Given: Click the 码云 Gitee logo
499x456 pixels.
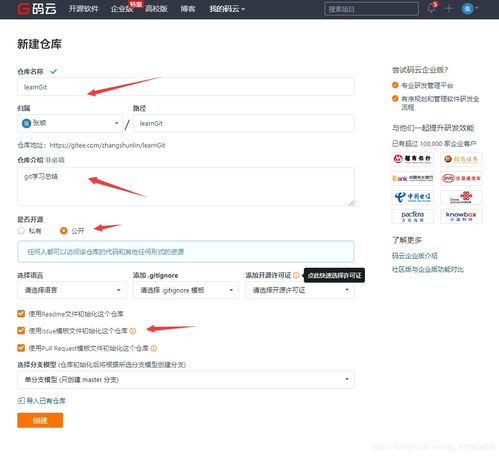Looking at the screenshot, I should click(x=37, y=9).
